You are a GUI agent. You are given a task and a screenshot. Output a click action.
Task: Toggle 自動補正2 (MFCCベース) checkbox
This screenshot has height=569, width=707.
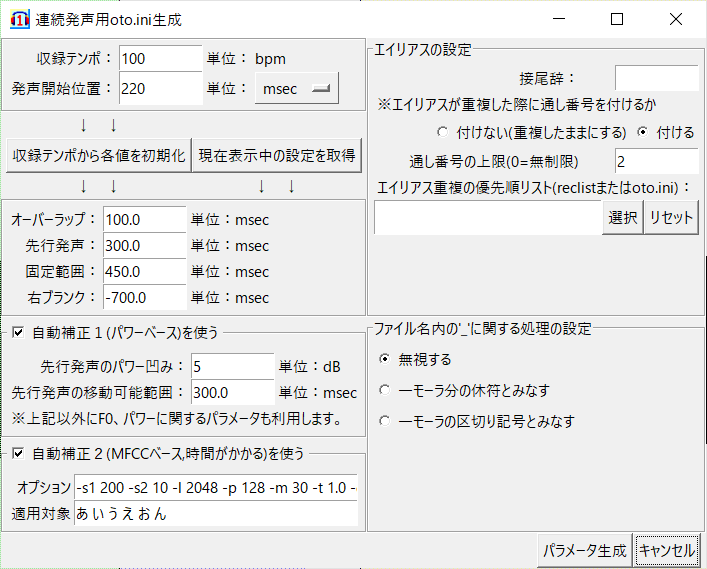[18, 453]
